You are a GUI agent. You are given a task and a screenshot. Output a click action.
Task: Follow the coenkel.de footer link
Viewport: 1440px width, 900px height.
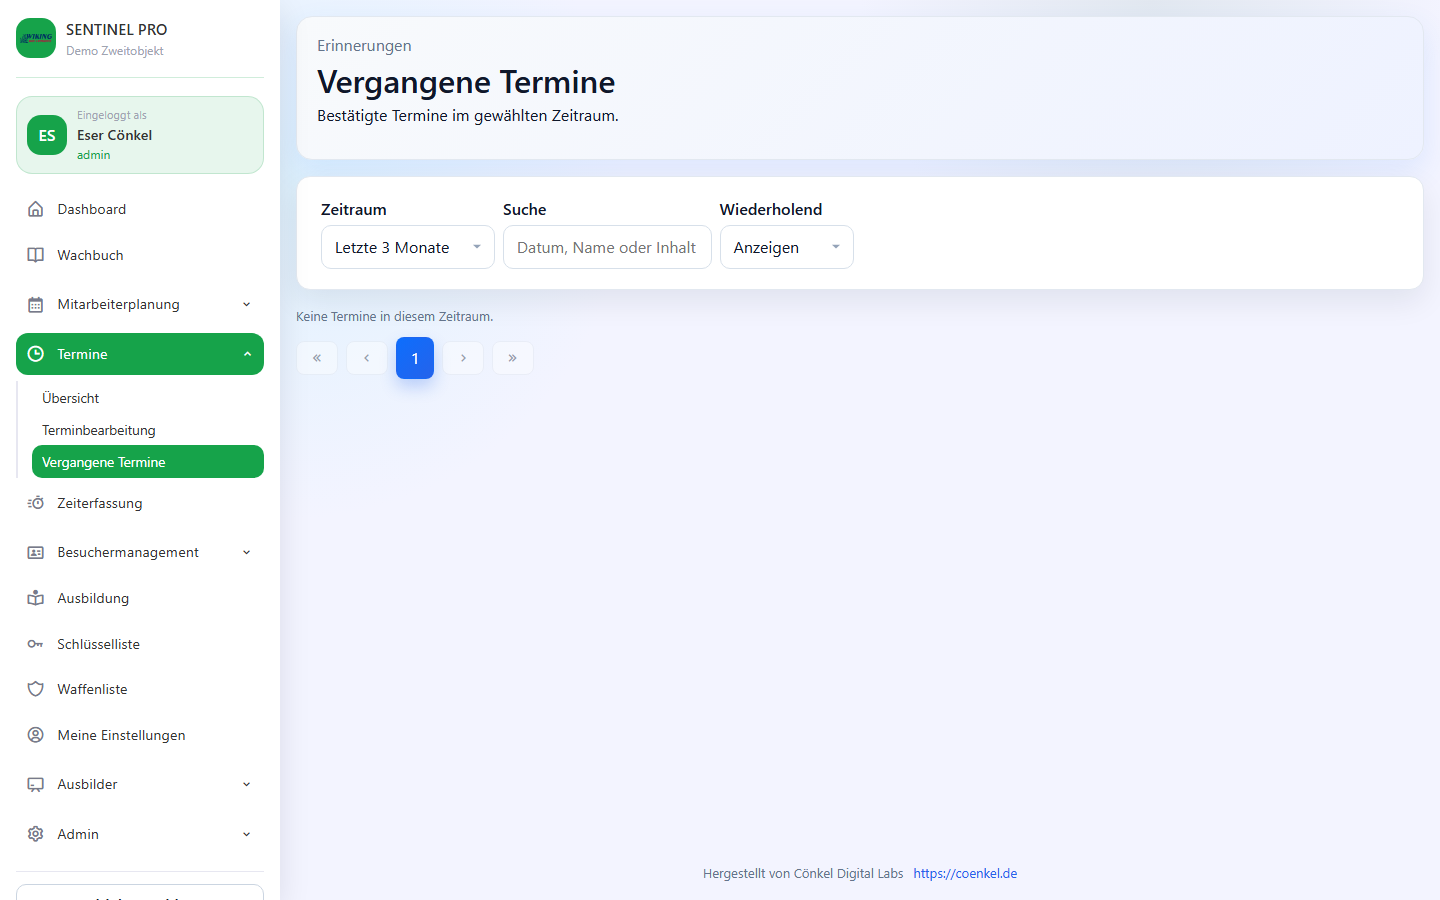[x=964, y=873]
